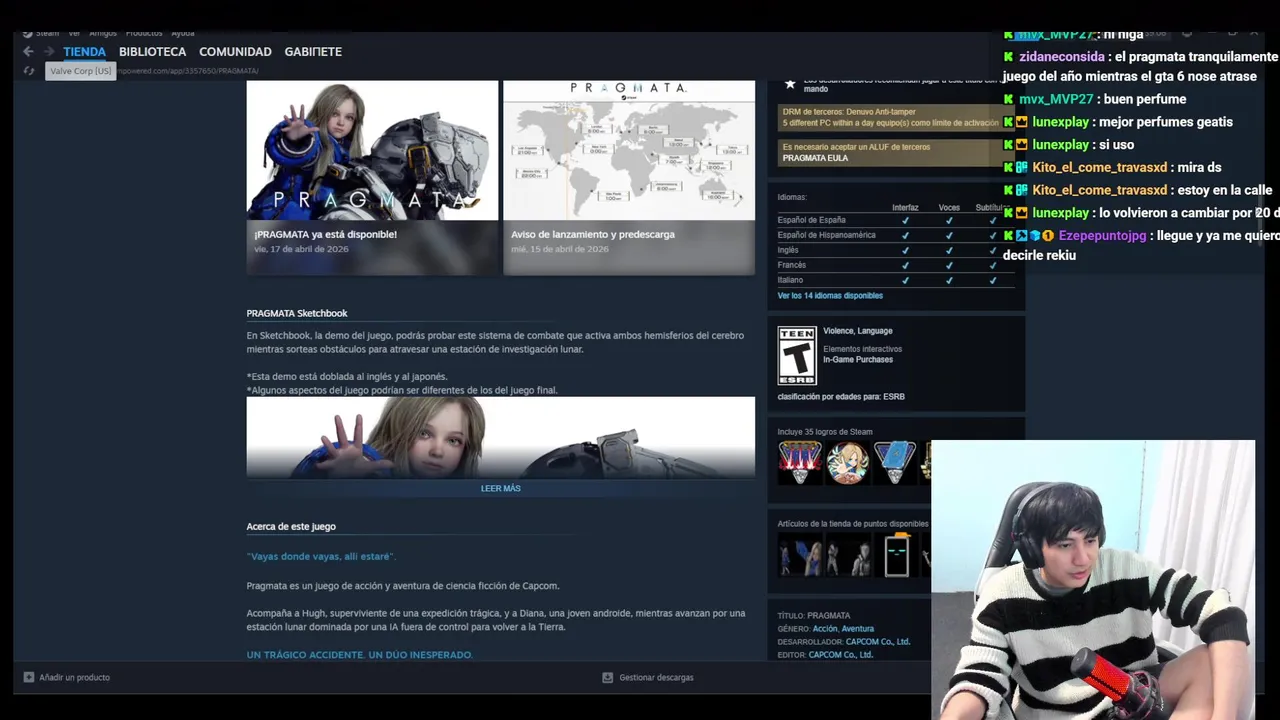The image size is (1280, 720).
Task: Click the crown badge beside lunexplay: si uso
Action: point(1022,145)
